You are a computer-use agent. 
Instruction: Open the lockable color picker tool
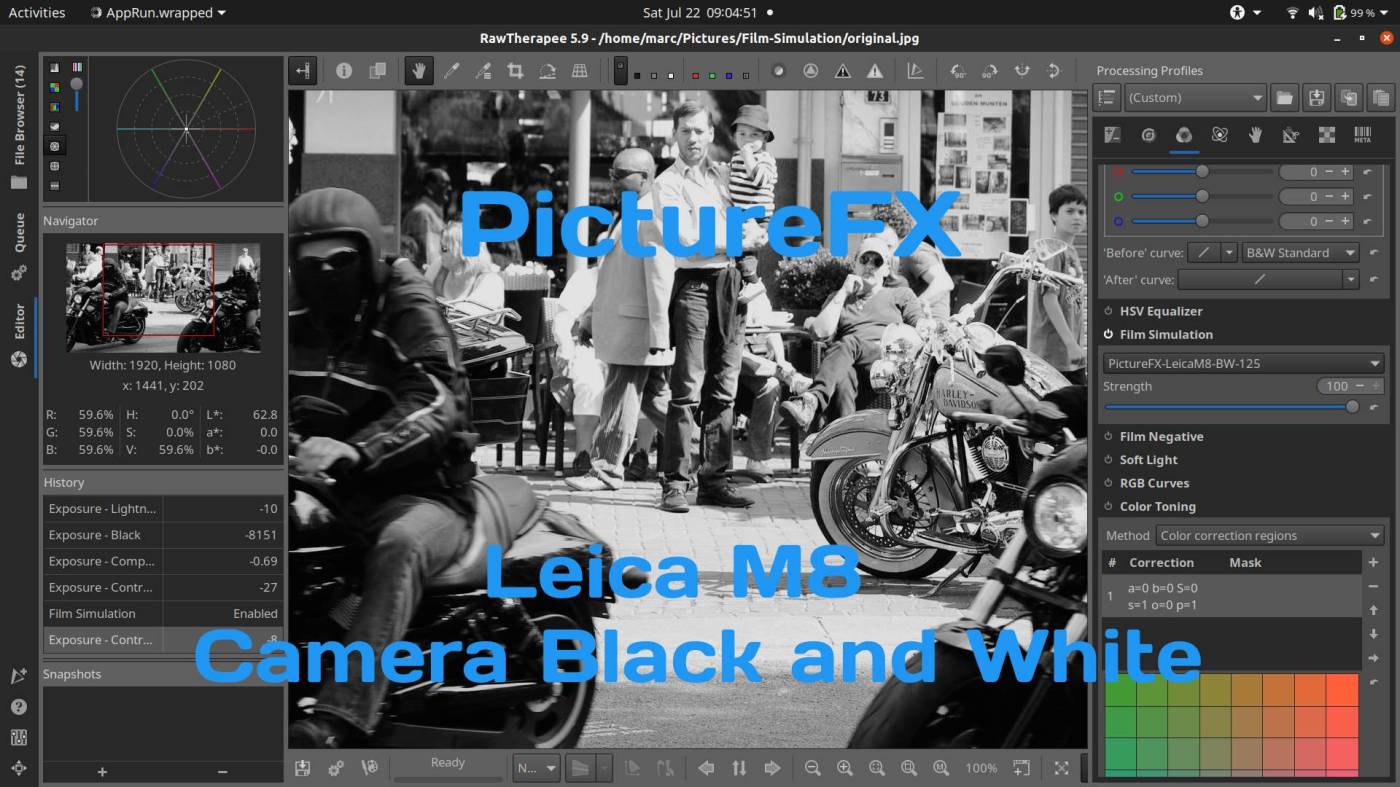pos(483,71)
